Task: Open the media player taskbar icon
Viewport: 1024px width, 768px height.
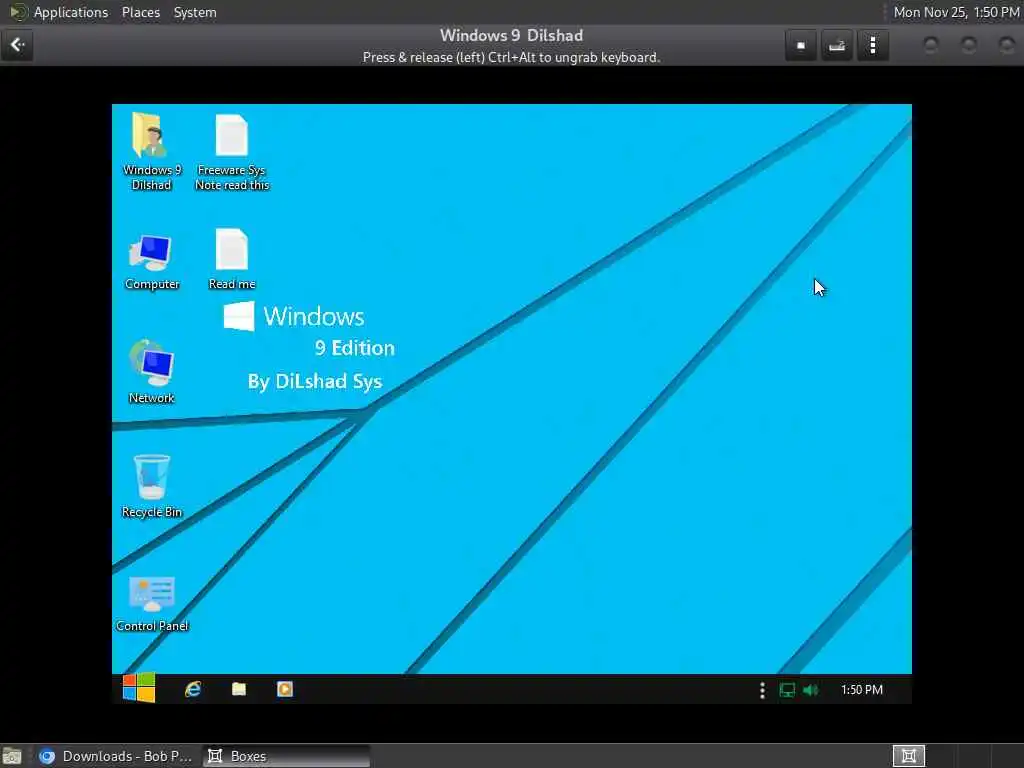Action: click(x=285, y=689)
